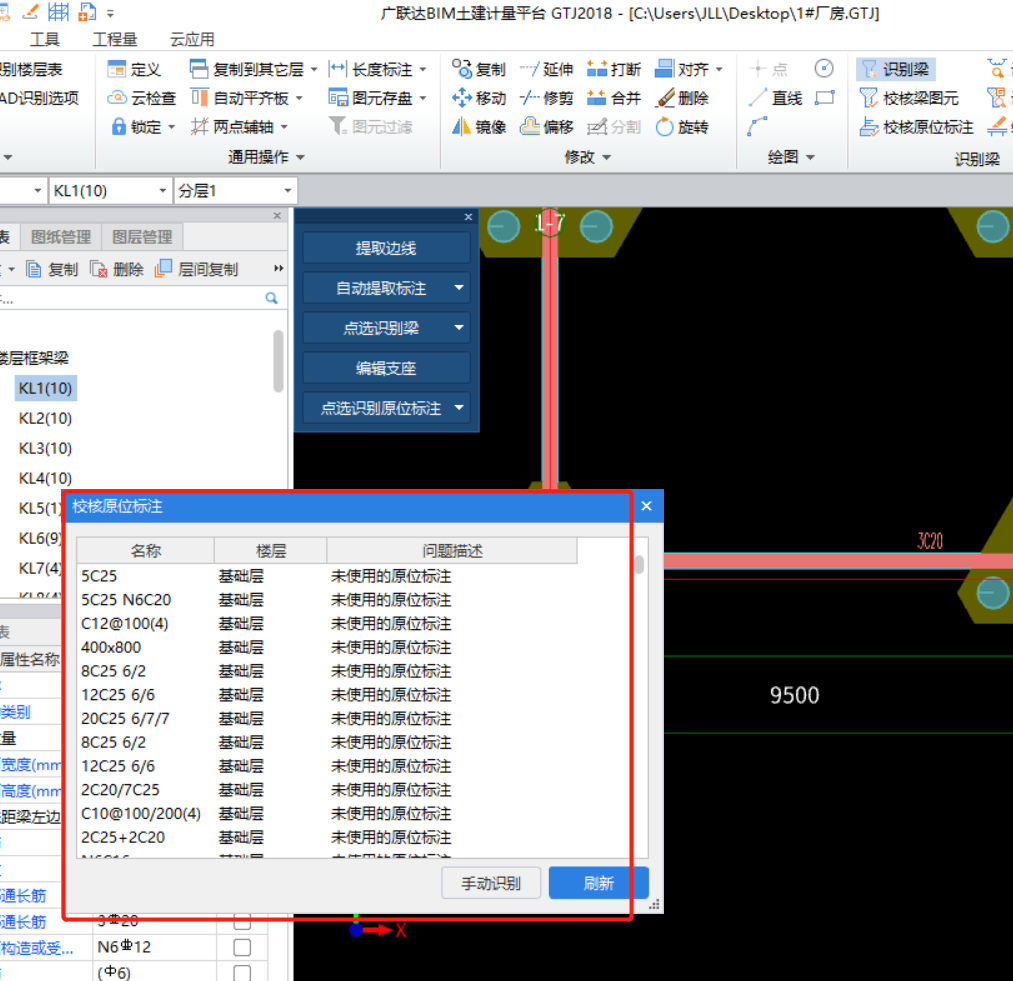Expand more toolbar options in component panel
The width and height of the screenshot is (1013, 981).
pyautogui.click(x=278, y=268)
